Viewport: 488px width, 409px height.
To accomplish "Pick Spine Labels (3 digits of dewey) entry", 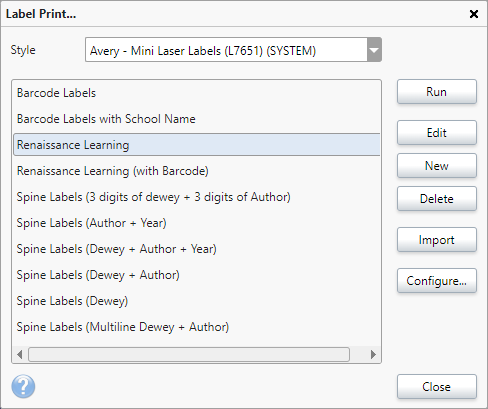I will [x=197, y=197].
